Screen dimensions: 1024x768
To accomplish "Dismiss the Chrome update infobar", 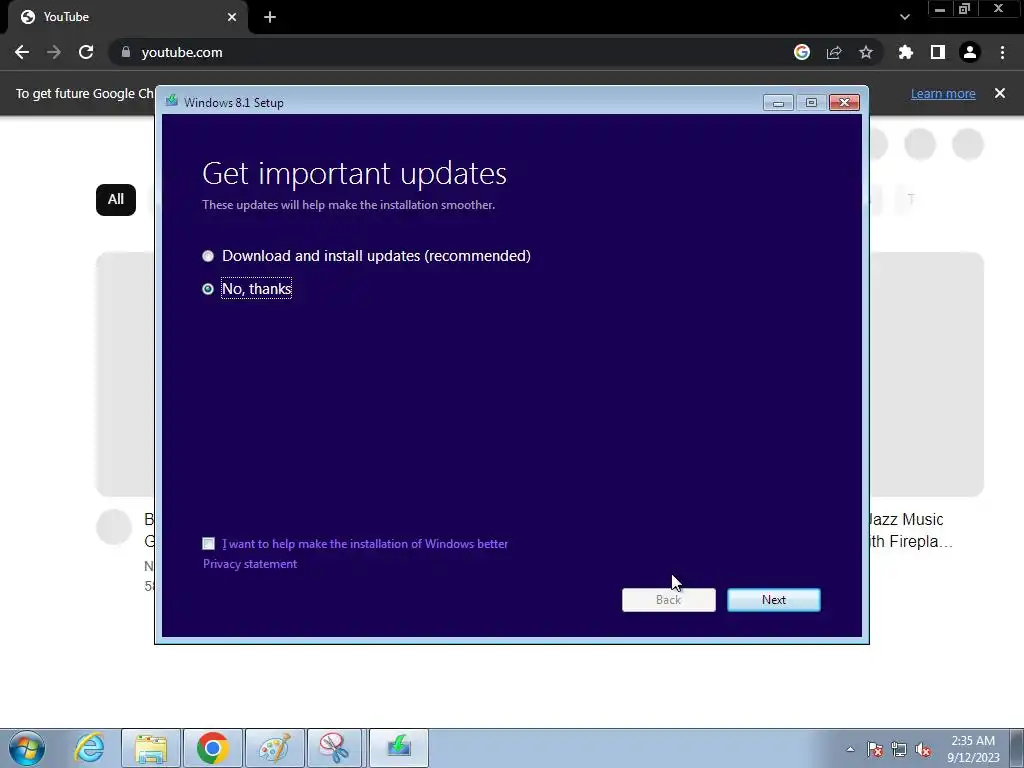I will [x=1000, y=93].
